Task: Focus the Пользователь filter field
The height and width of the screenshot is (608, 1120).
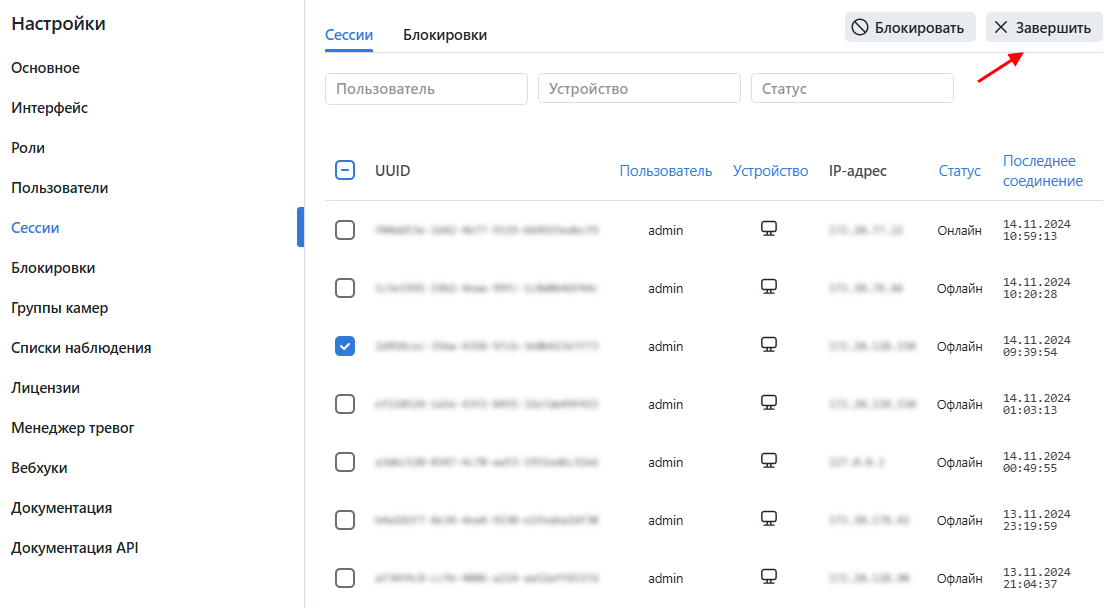Action: pos(426,89)
